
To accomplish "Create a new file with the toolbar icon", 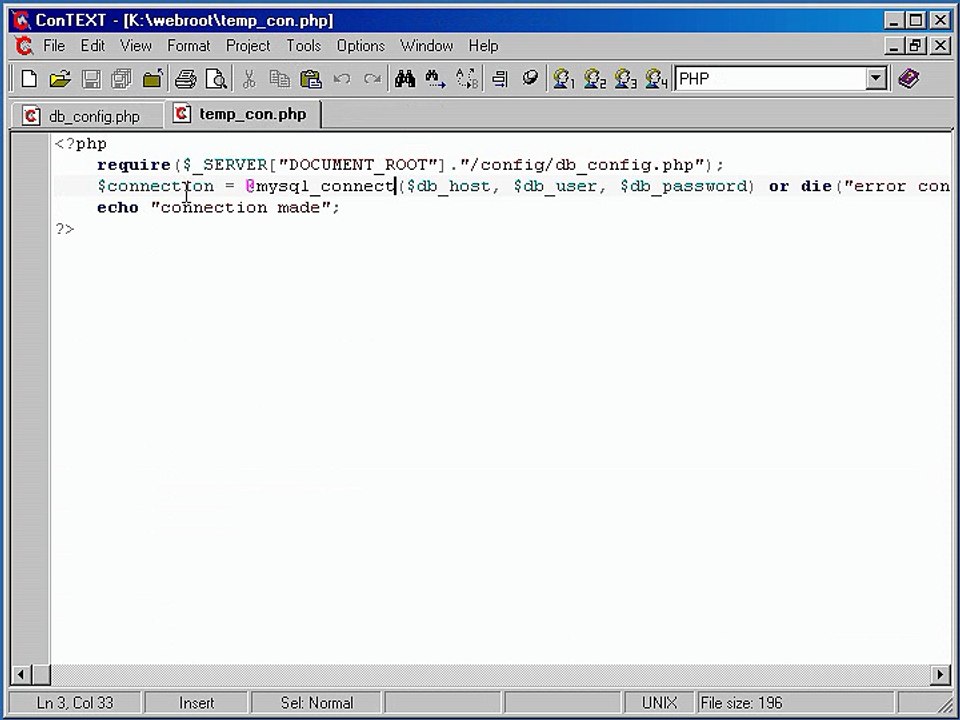I will click(x=29, y=79).
